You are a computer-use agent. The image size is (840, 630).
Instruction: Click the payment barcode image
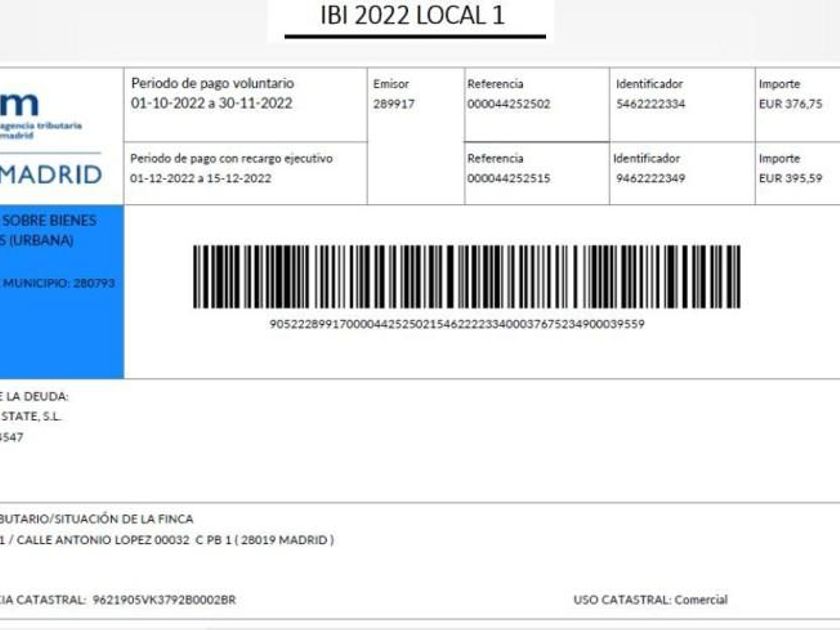[467, 276]
